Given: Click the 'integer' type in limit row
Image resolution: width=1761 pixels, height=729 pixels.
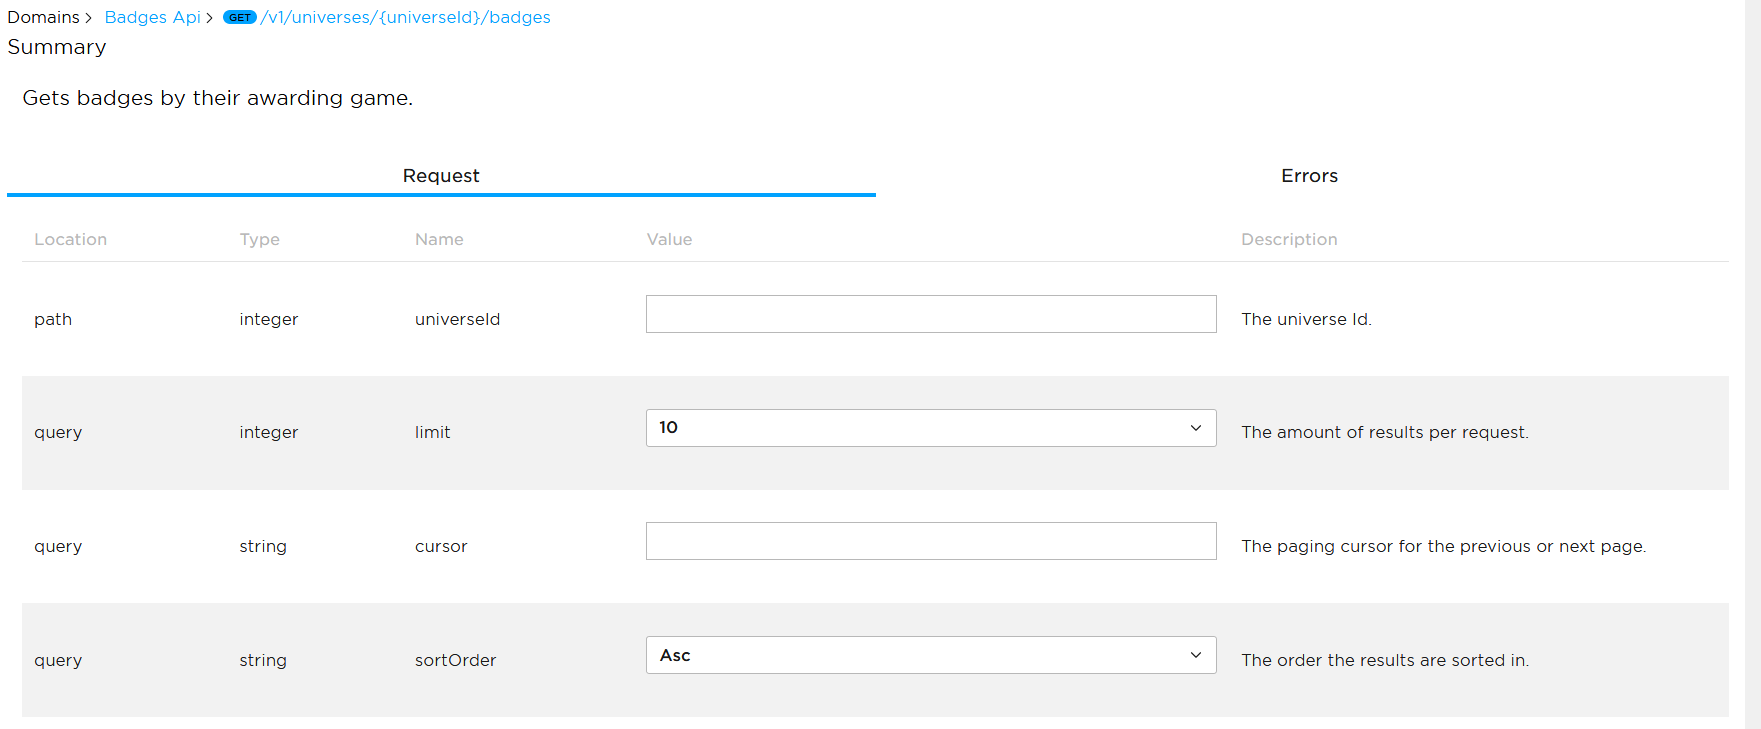Looking at the screenshot, I should point(268,432).
